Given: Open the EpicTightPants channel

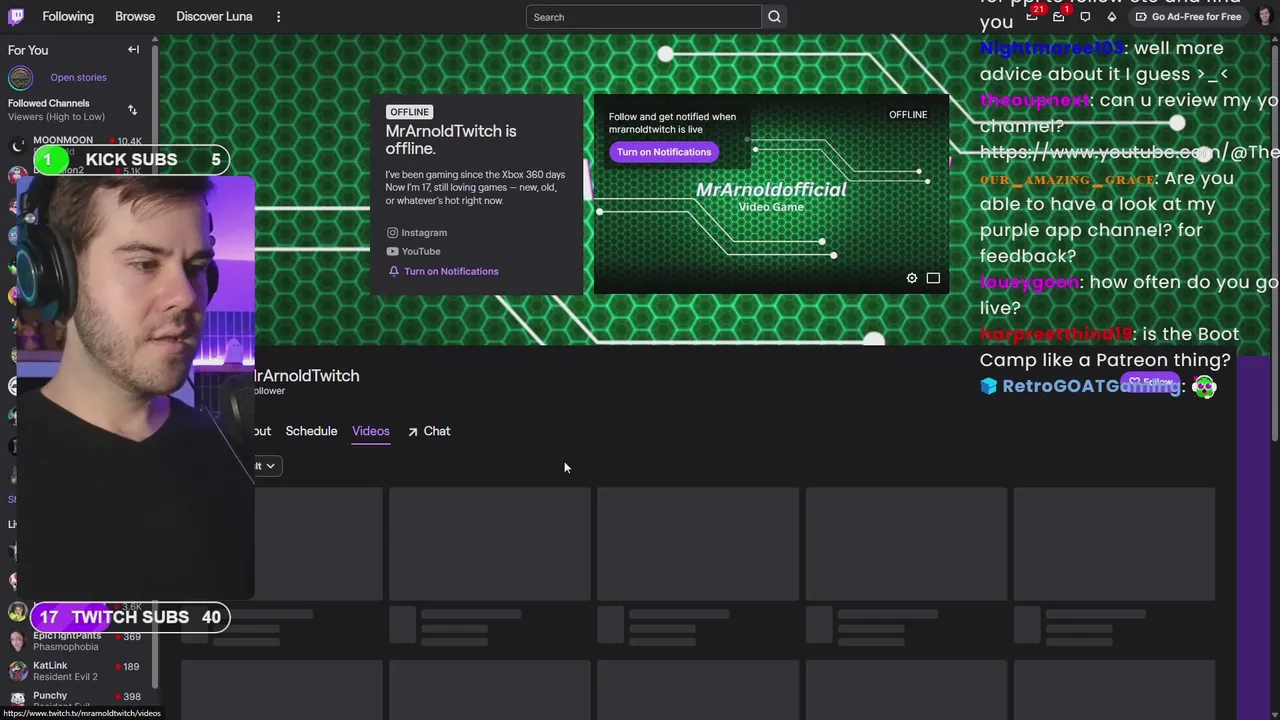Looking at the screenshot, I should pyautogui.click(x=78, y=641).
